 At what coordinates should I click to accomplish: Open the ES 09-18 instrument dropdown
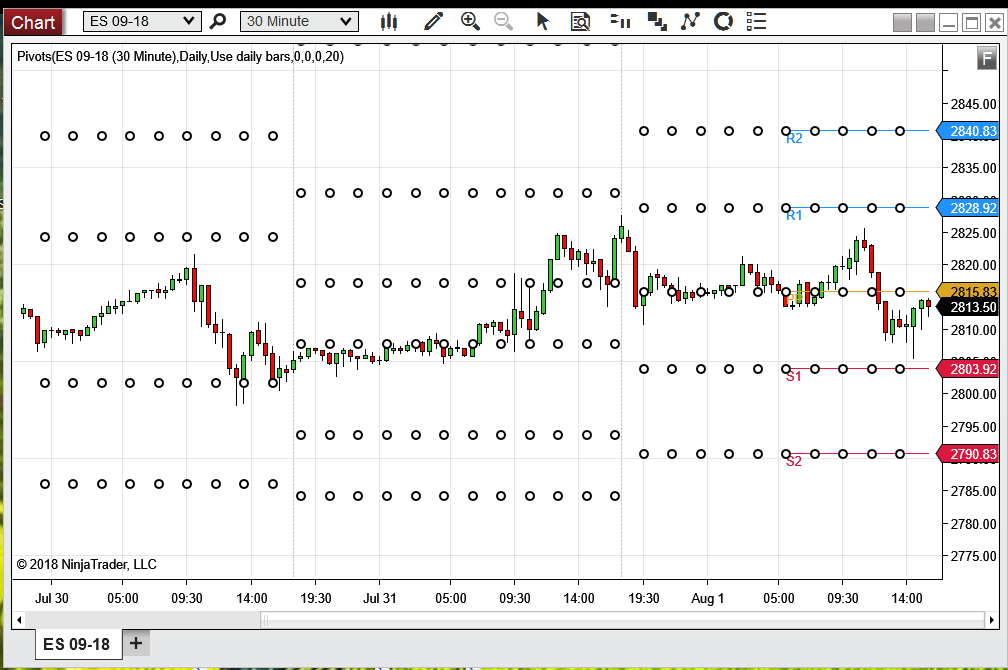[x=142, y=21]
